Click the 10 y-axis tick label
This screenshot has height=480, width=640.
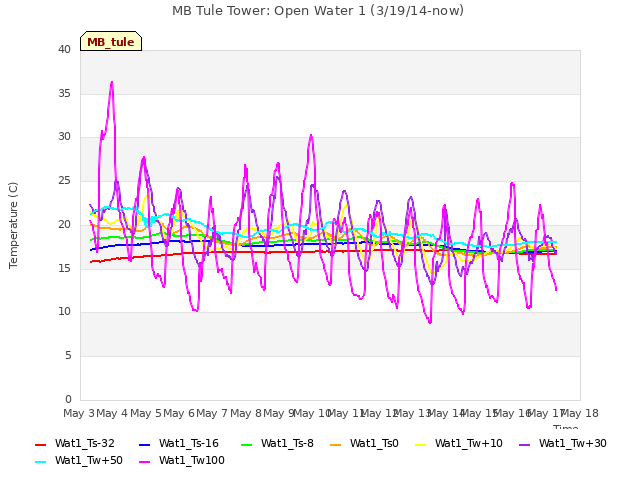pos(64,311)
